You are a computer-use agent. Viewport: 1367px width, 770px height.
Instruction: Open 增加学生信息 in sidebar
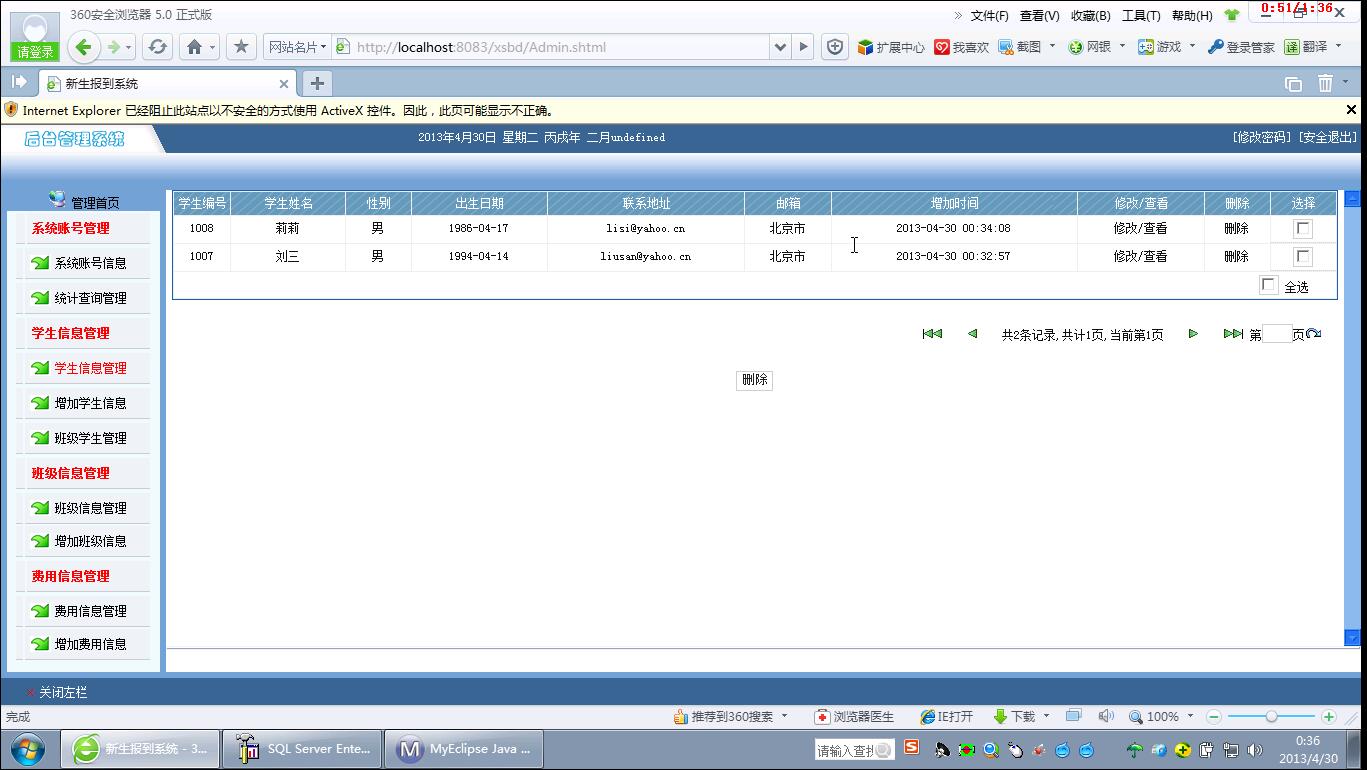pos(90,403)
